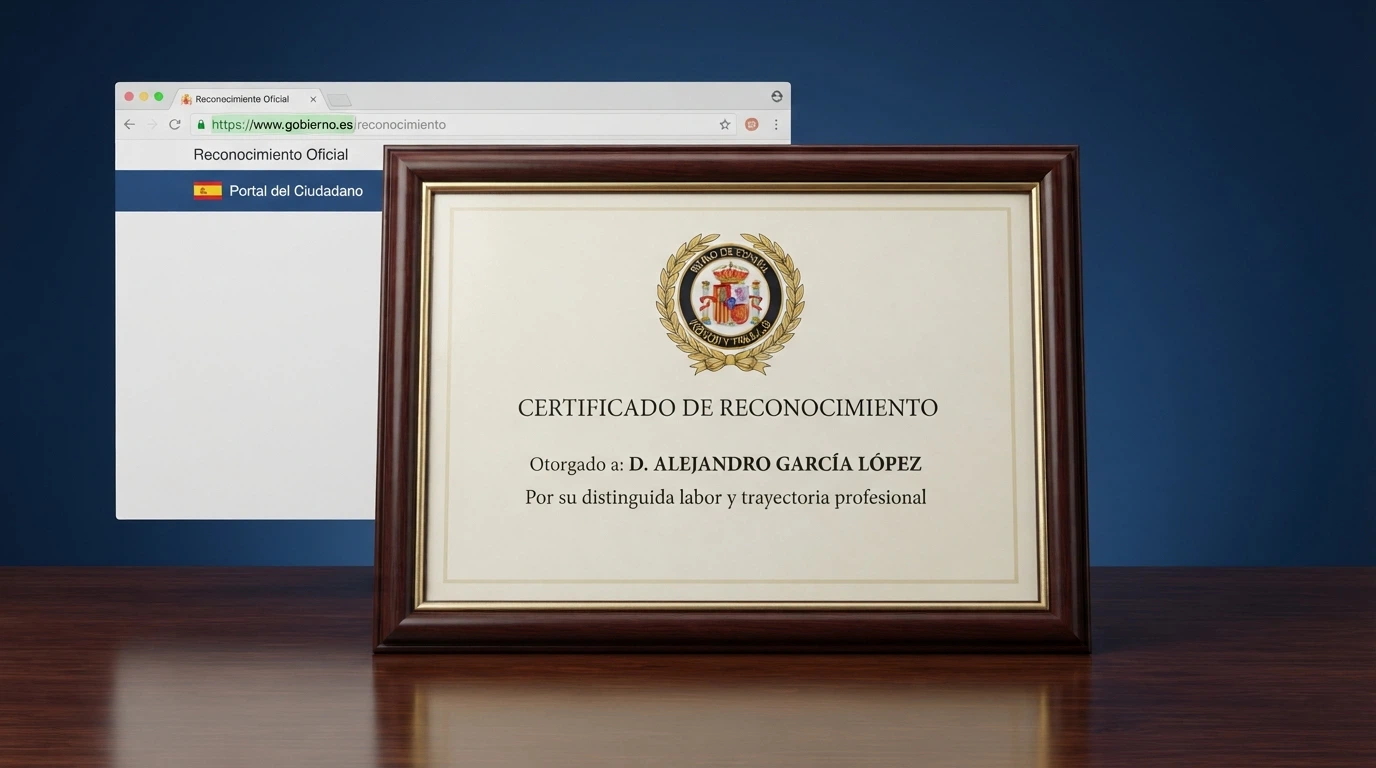This screenshot has width=1376, height=768.
Task: Go back with the browser back arrow
Action: pyautogui.click(x=129, y=124)
